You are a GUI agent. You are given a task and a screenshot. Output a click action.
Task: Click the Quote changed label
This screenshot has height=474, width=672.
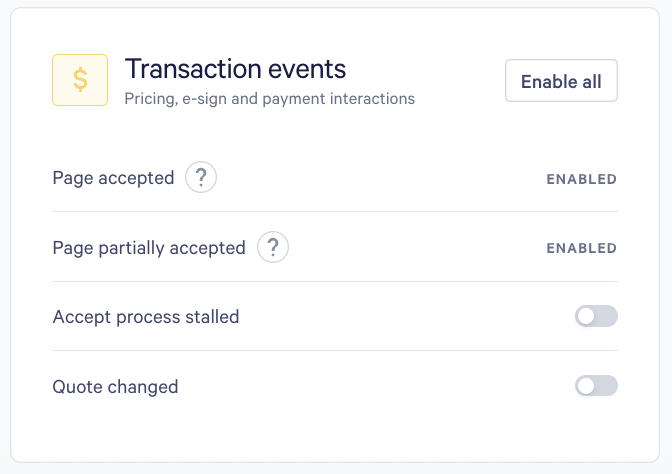point(115,386)
